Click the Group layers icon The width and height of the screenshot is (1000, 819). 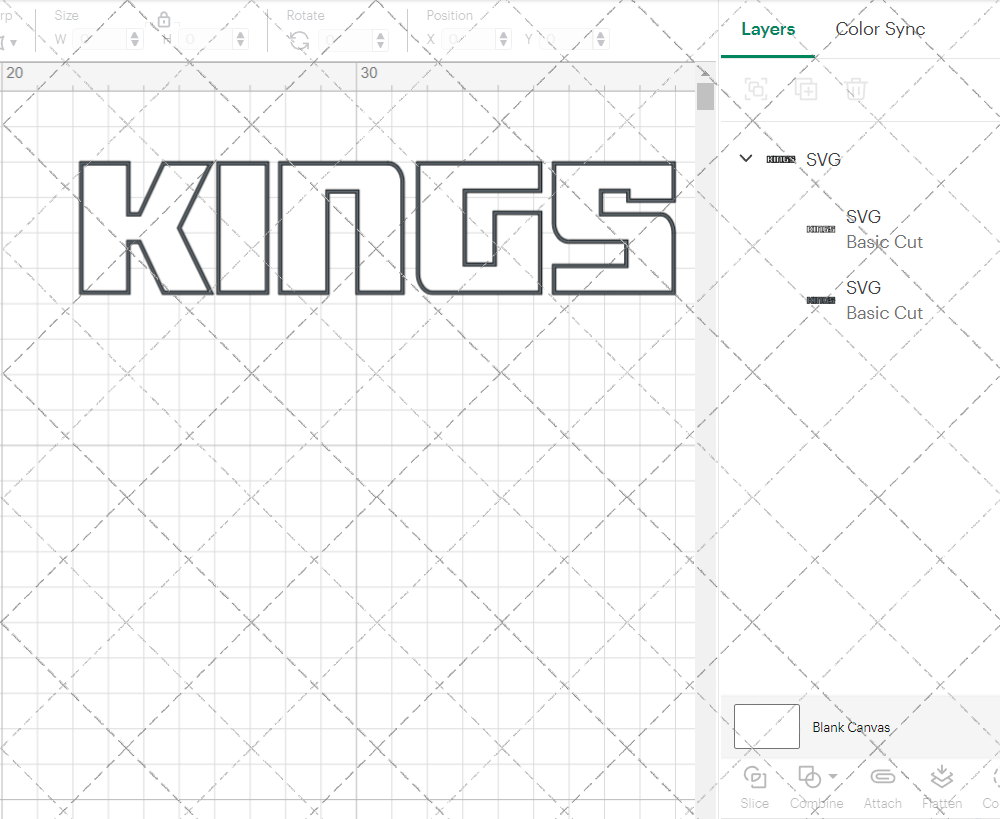click(x=756, y=89)
